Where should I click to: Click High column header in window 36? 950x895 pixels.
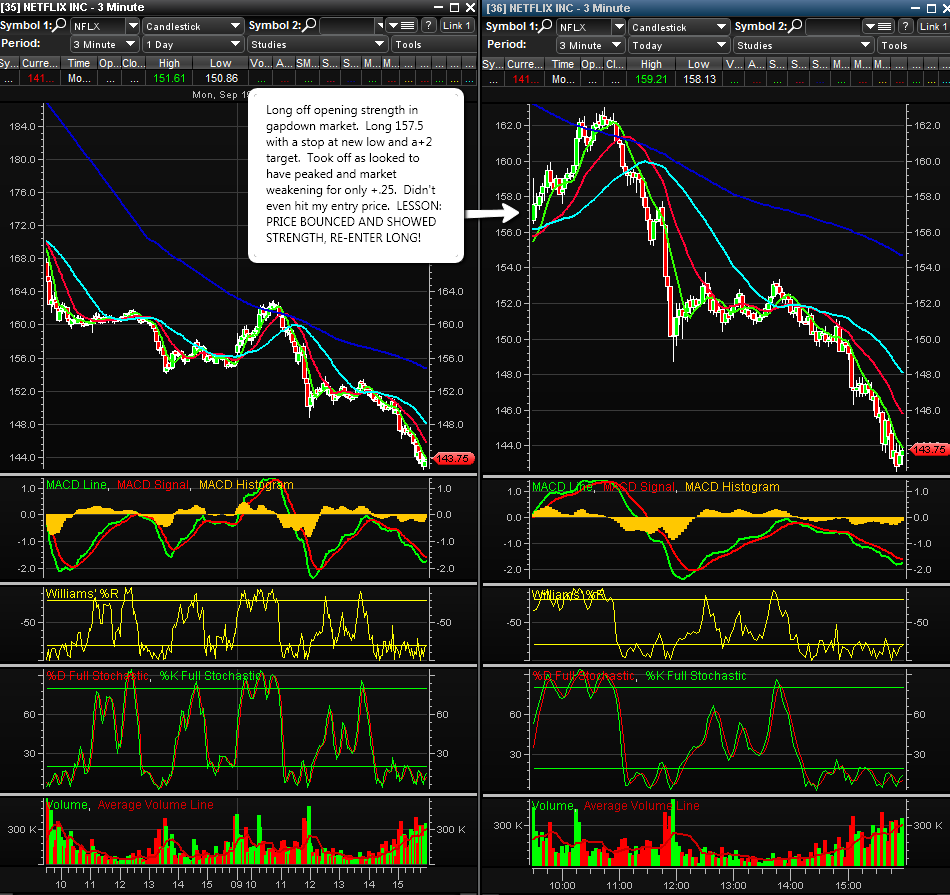coord(651,64)
